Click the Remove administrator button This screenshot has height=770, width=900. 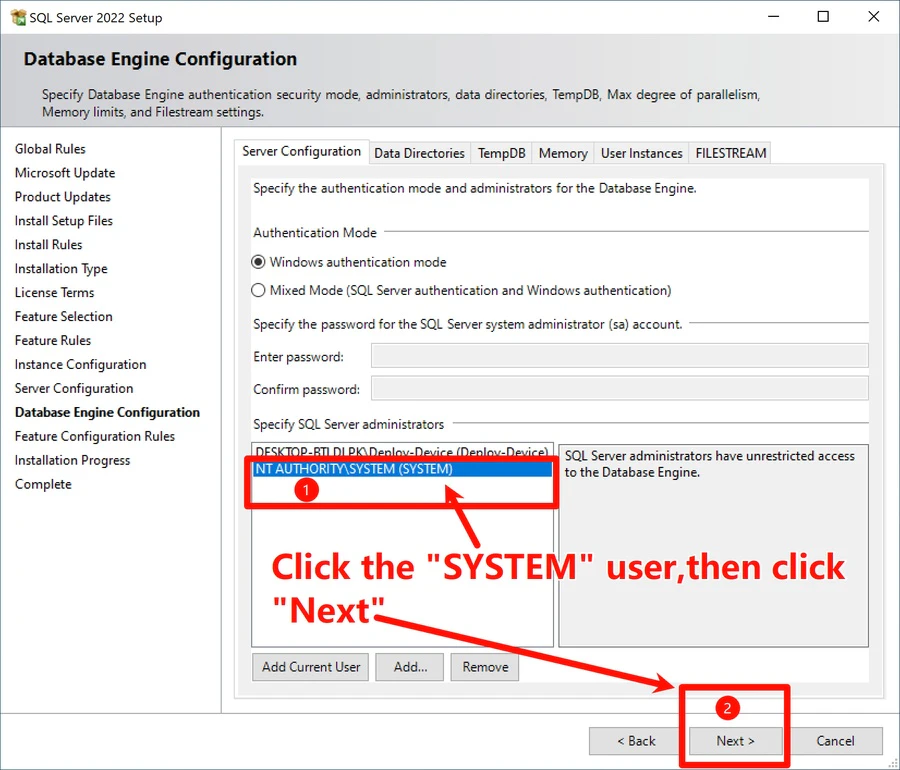(485, 667)
